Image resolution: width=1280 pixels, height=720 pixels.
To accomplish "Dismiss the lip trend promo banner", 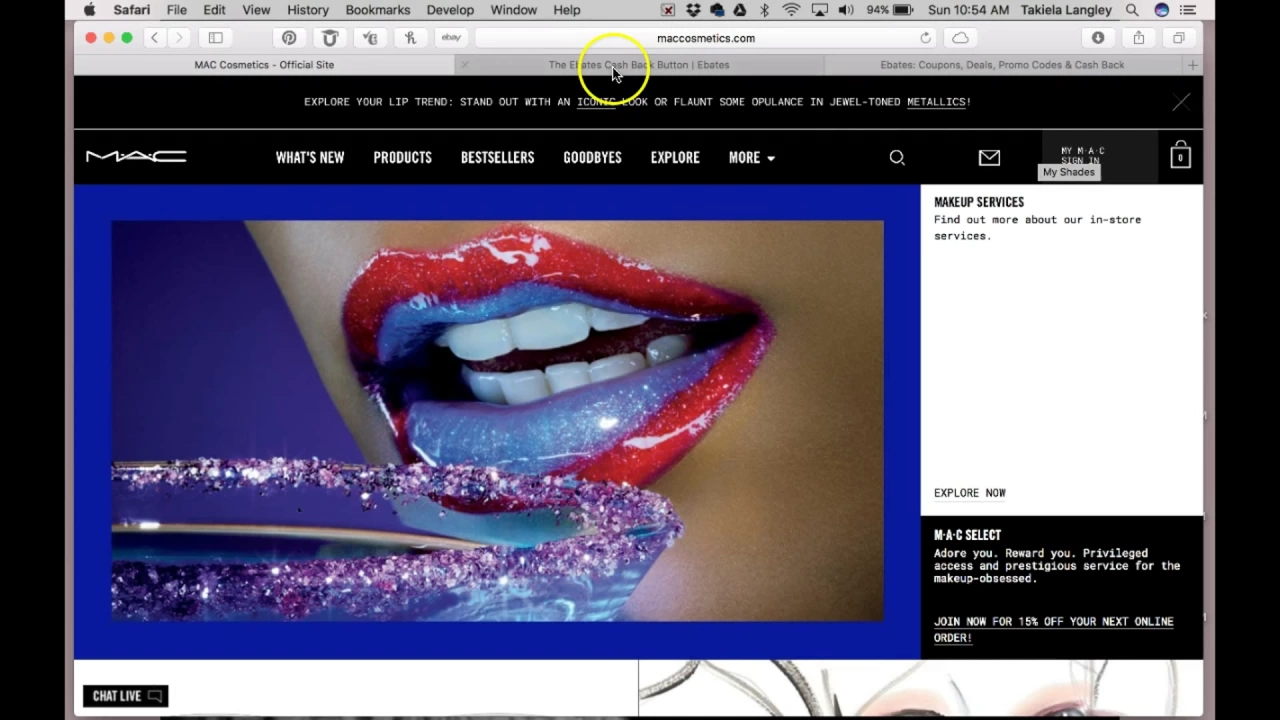I will [1181, 102].
